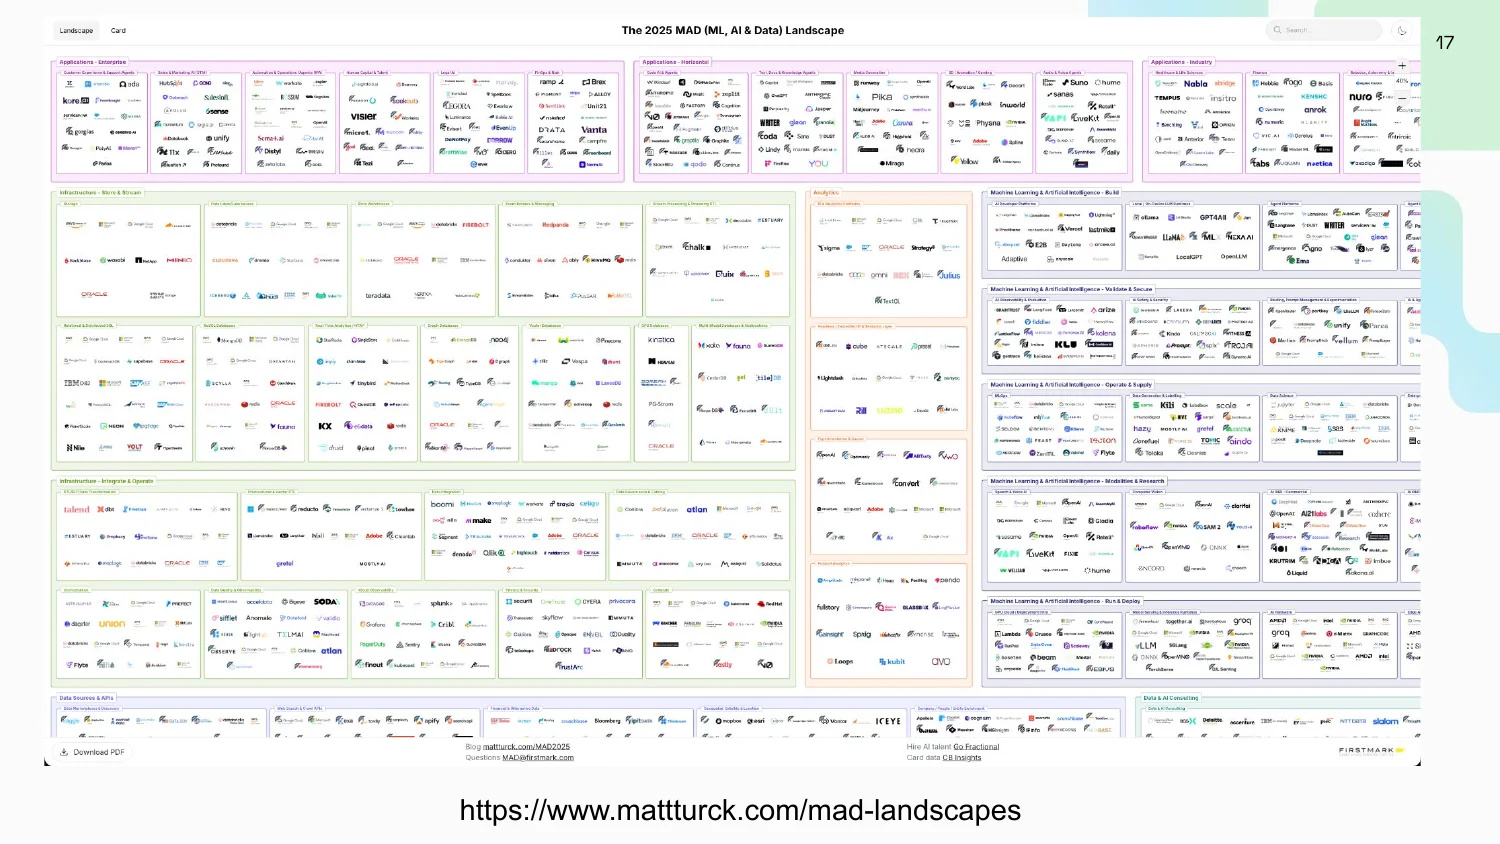Select the boomi logo
The height and width of the screenshot is (844, 1500).
pyautogui.click(x=442, y=504)
